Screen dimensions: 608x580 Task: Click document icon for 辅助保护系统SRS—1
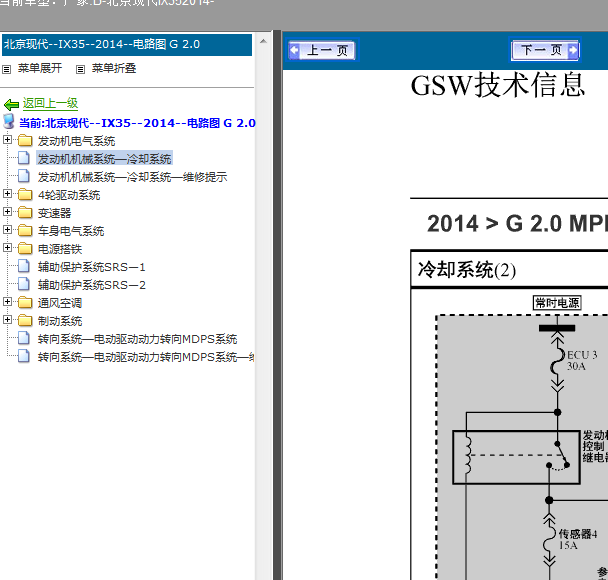24,266
